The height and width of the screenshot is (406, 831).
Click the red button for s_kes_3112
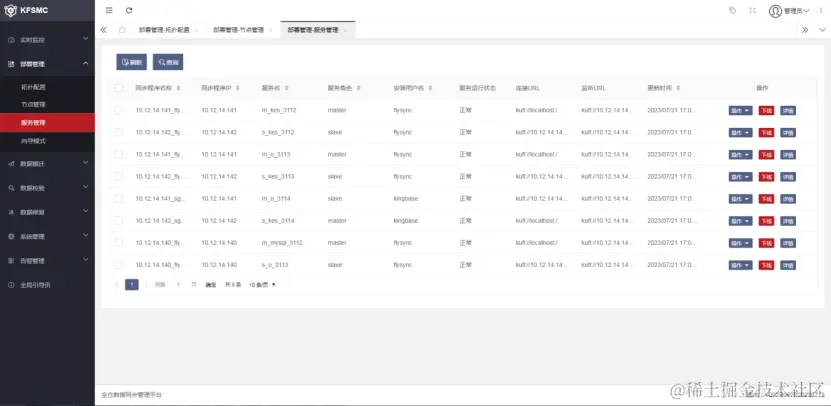(766, 133)
